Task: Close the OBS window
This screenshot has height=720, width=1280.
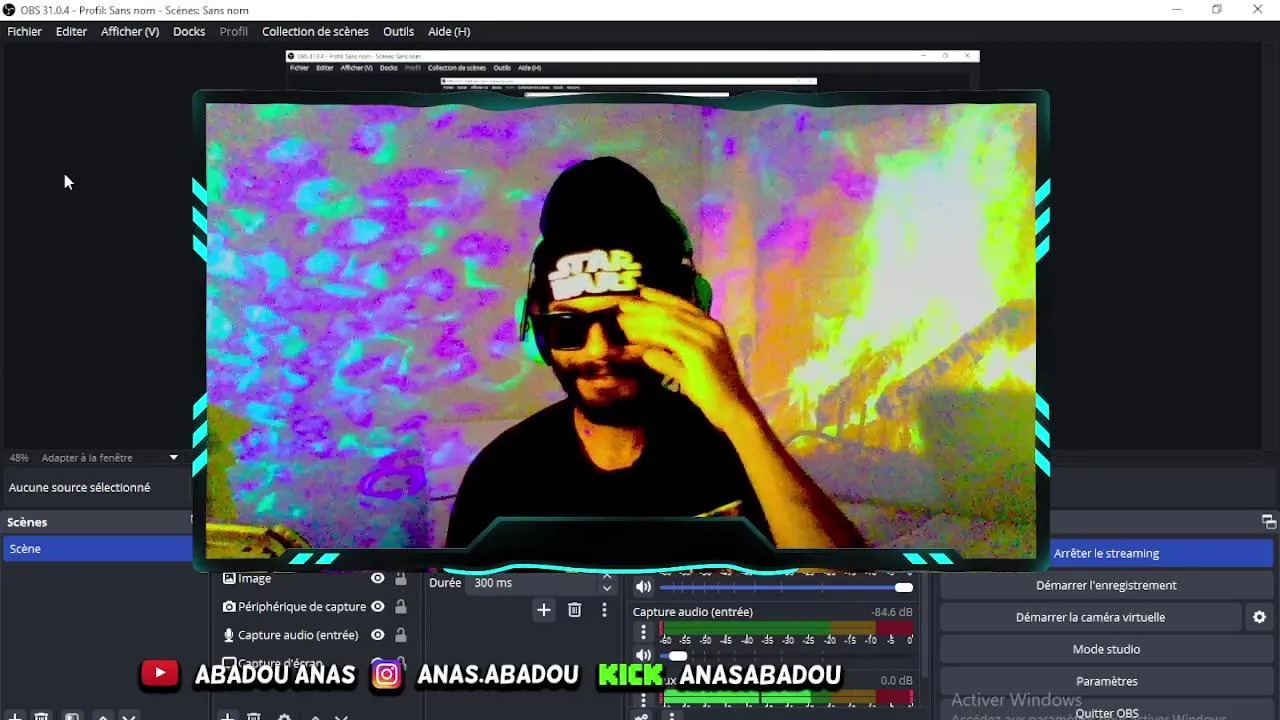Action: tap(1258, 10)
